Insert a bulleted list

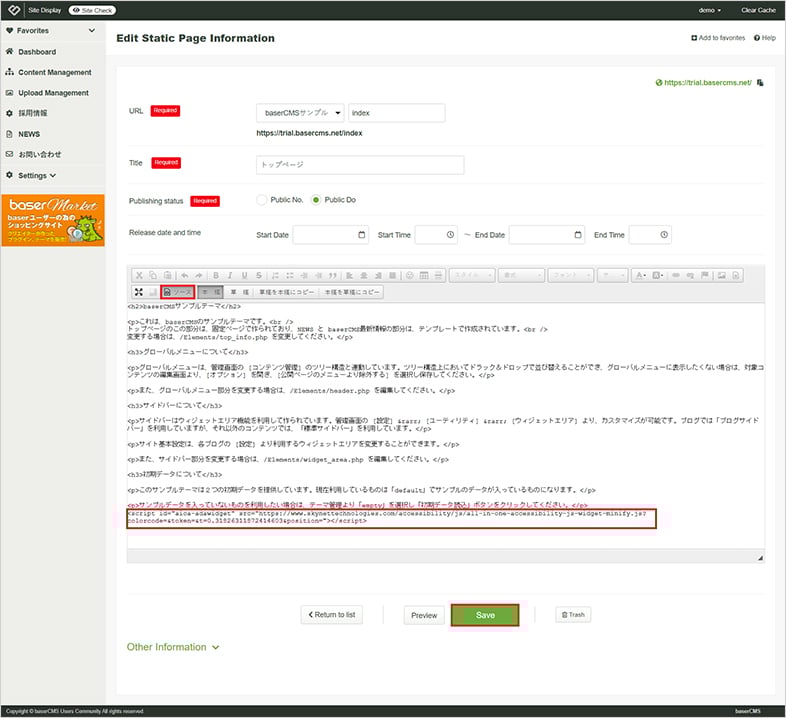(x=290, y=275)
